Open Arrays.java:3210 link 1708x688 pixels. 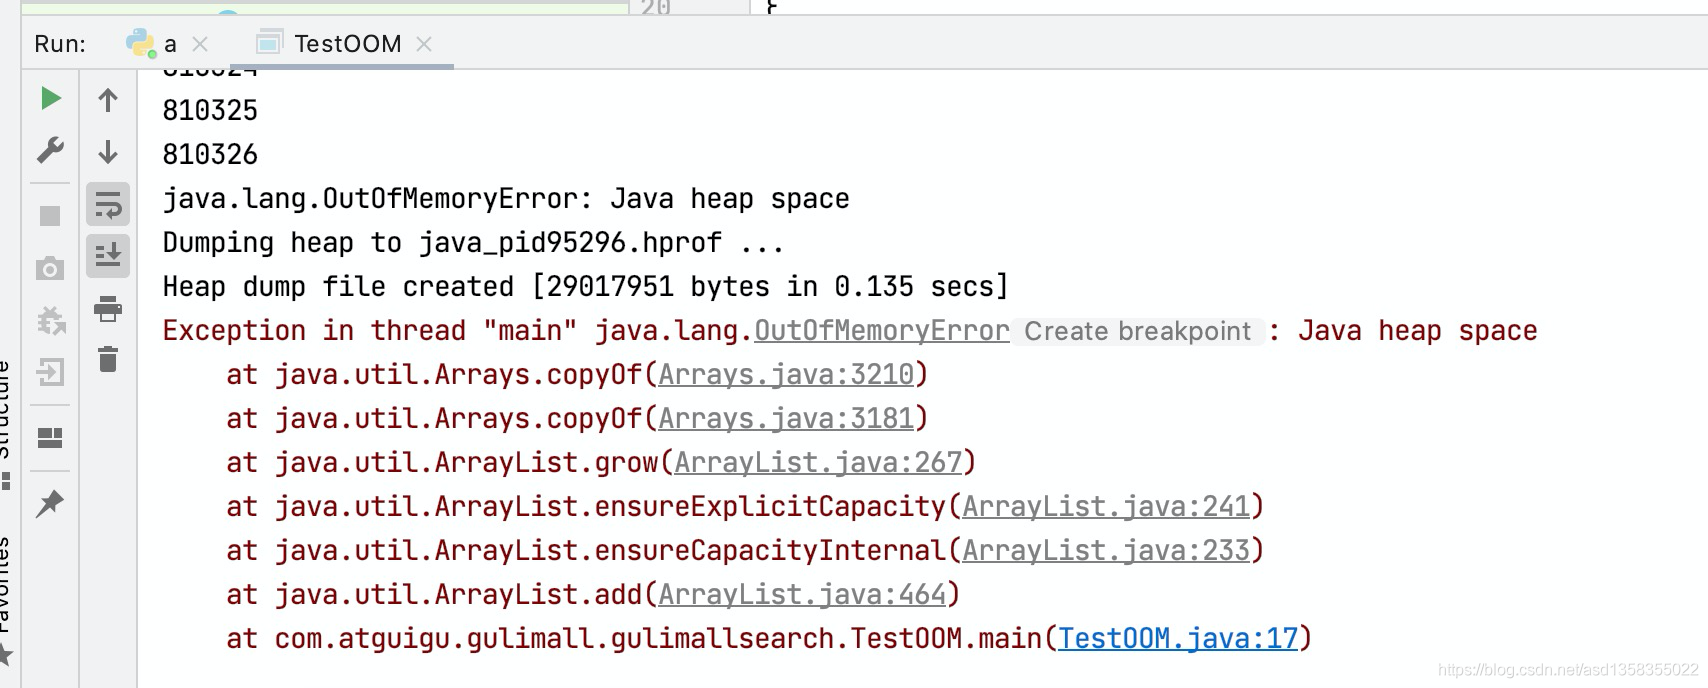[x=786, y=375]
